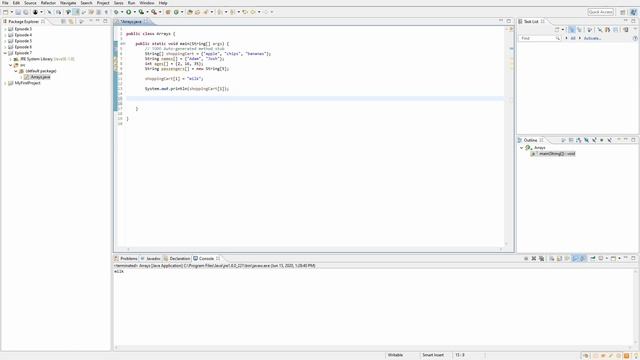Click Remove Launch X icon in Console
The width and height of the screenshot is (640, 360).
(534, 258)
